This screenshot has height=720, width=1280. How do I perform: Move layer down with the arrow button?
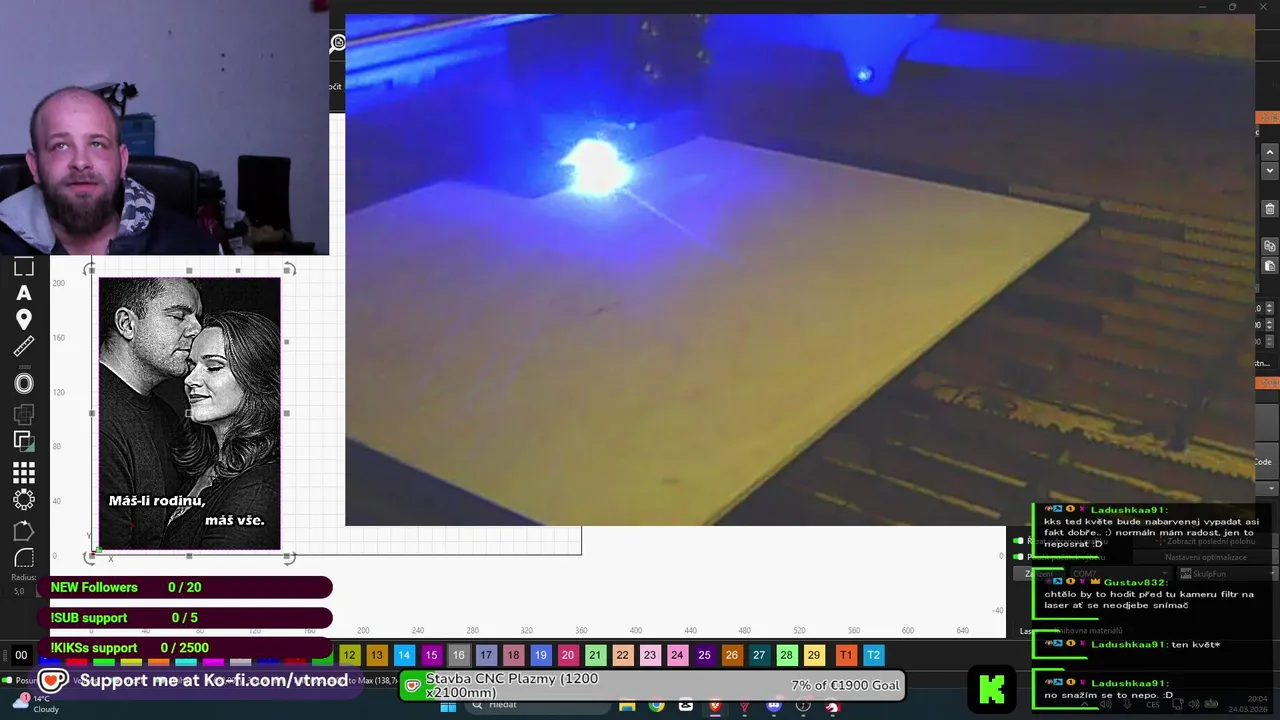pos(1269,171)
